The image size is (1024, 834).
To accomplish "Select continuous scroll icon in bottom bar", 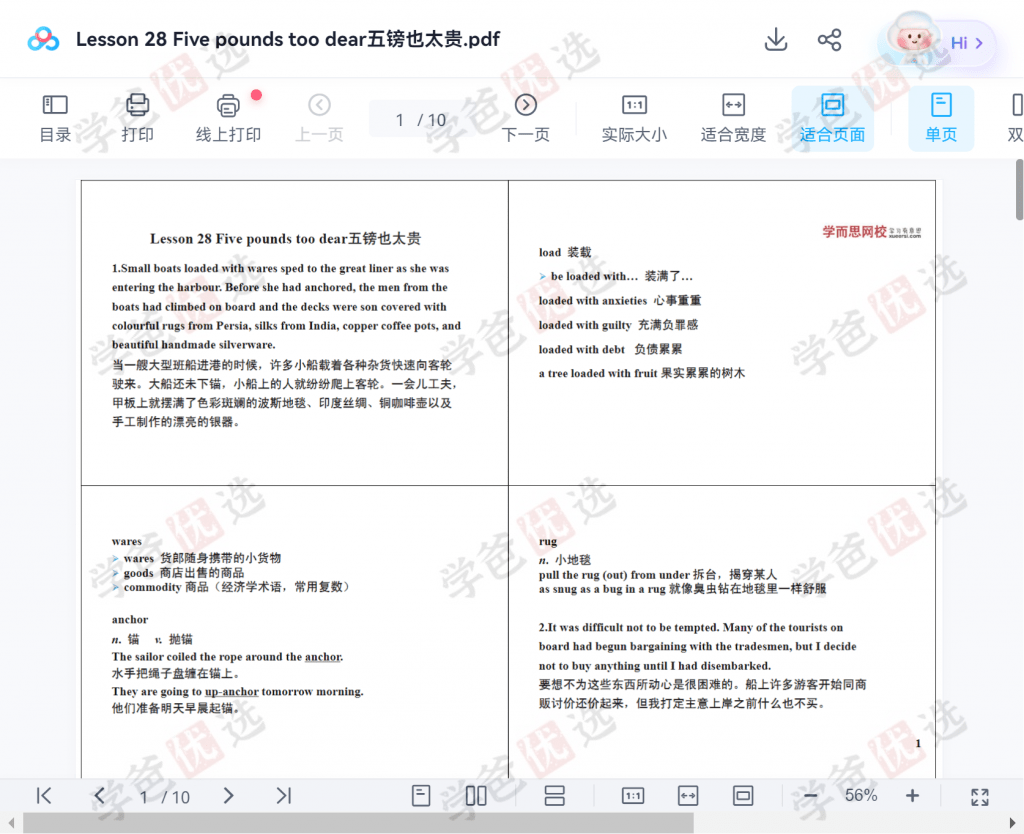I will pyautogui.click(x=554, y=795).
